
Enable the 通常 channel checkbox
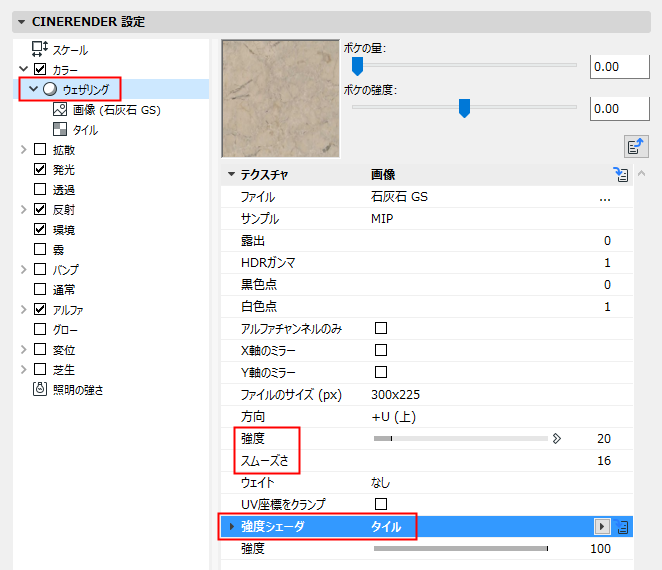[x=40, y=289]
